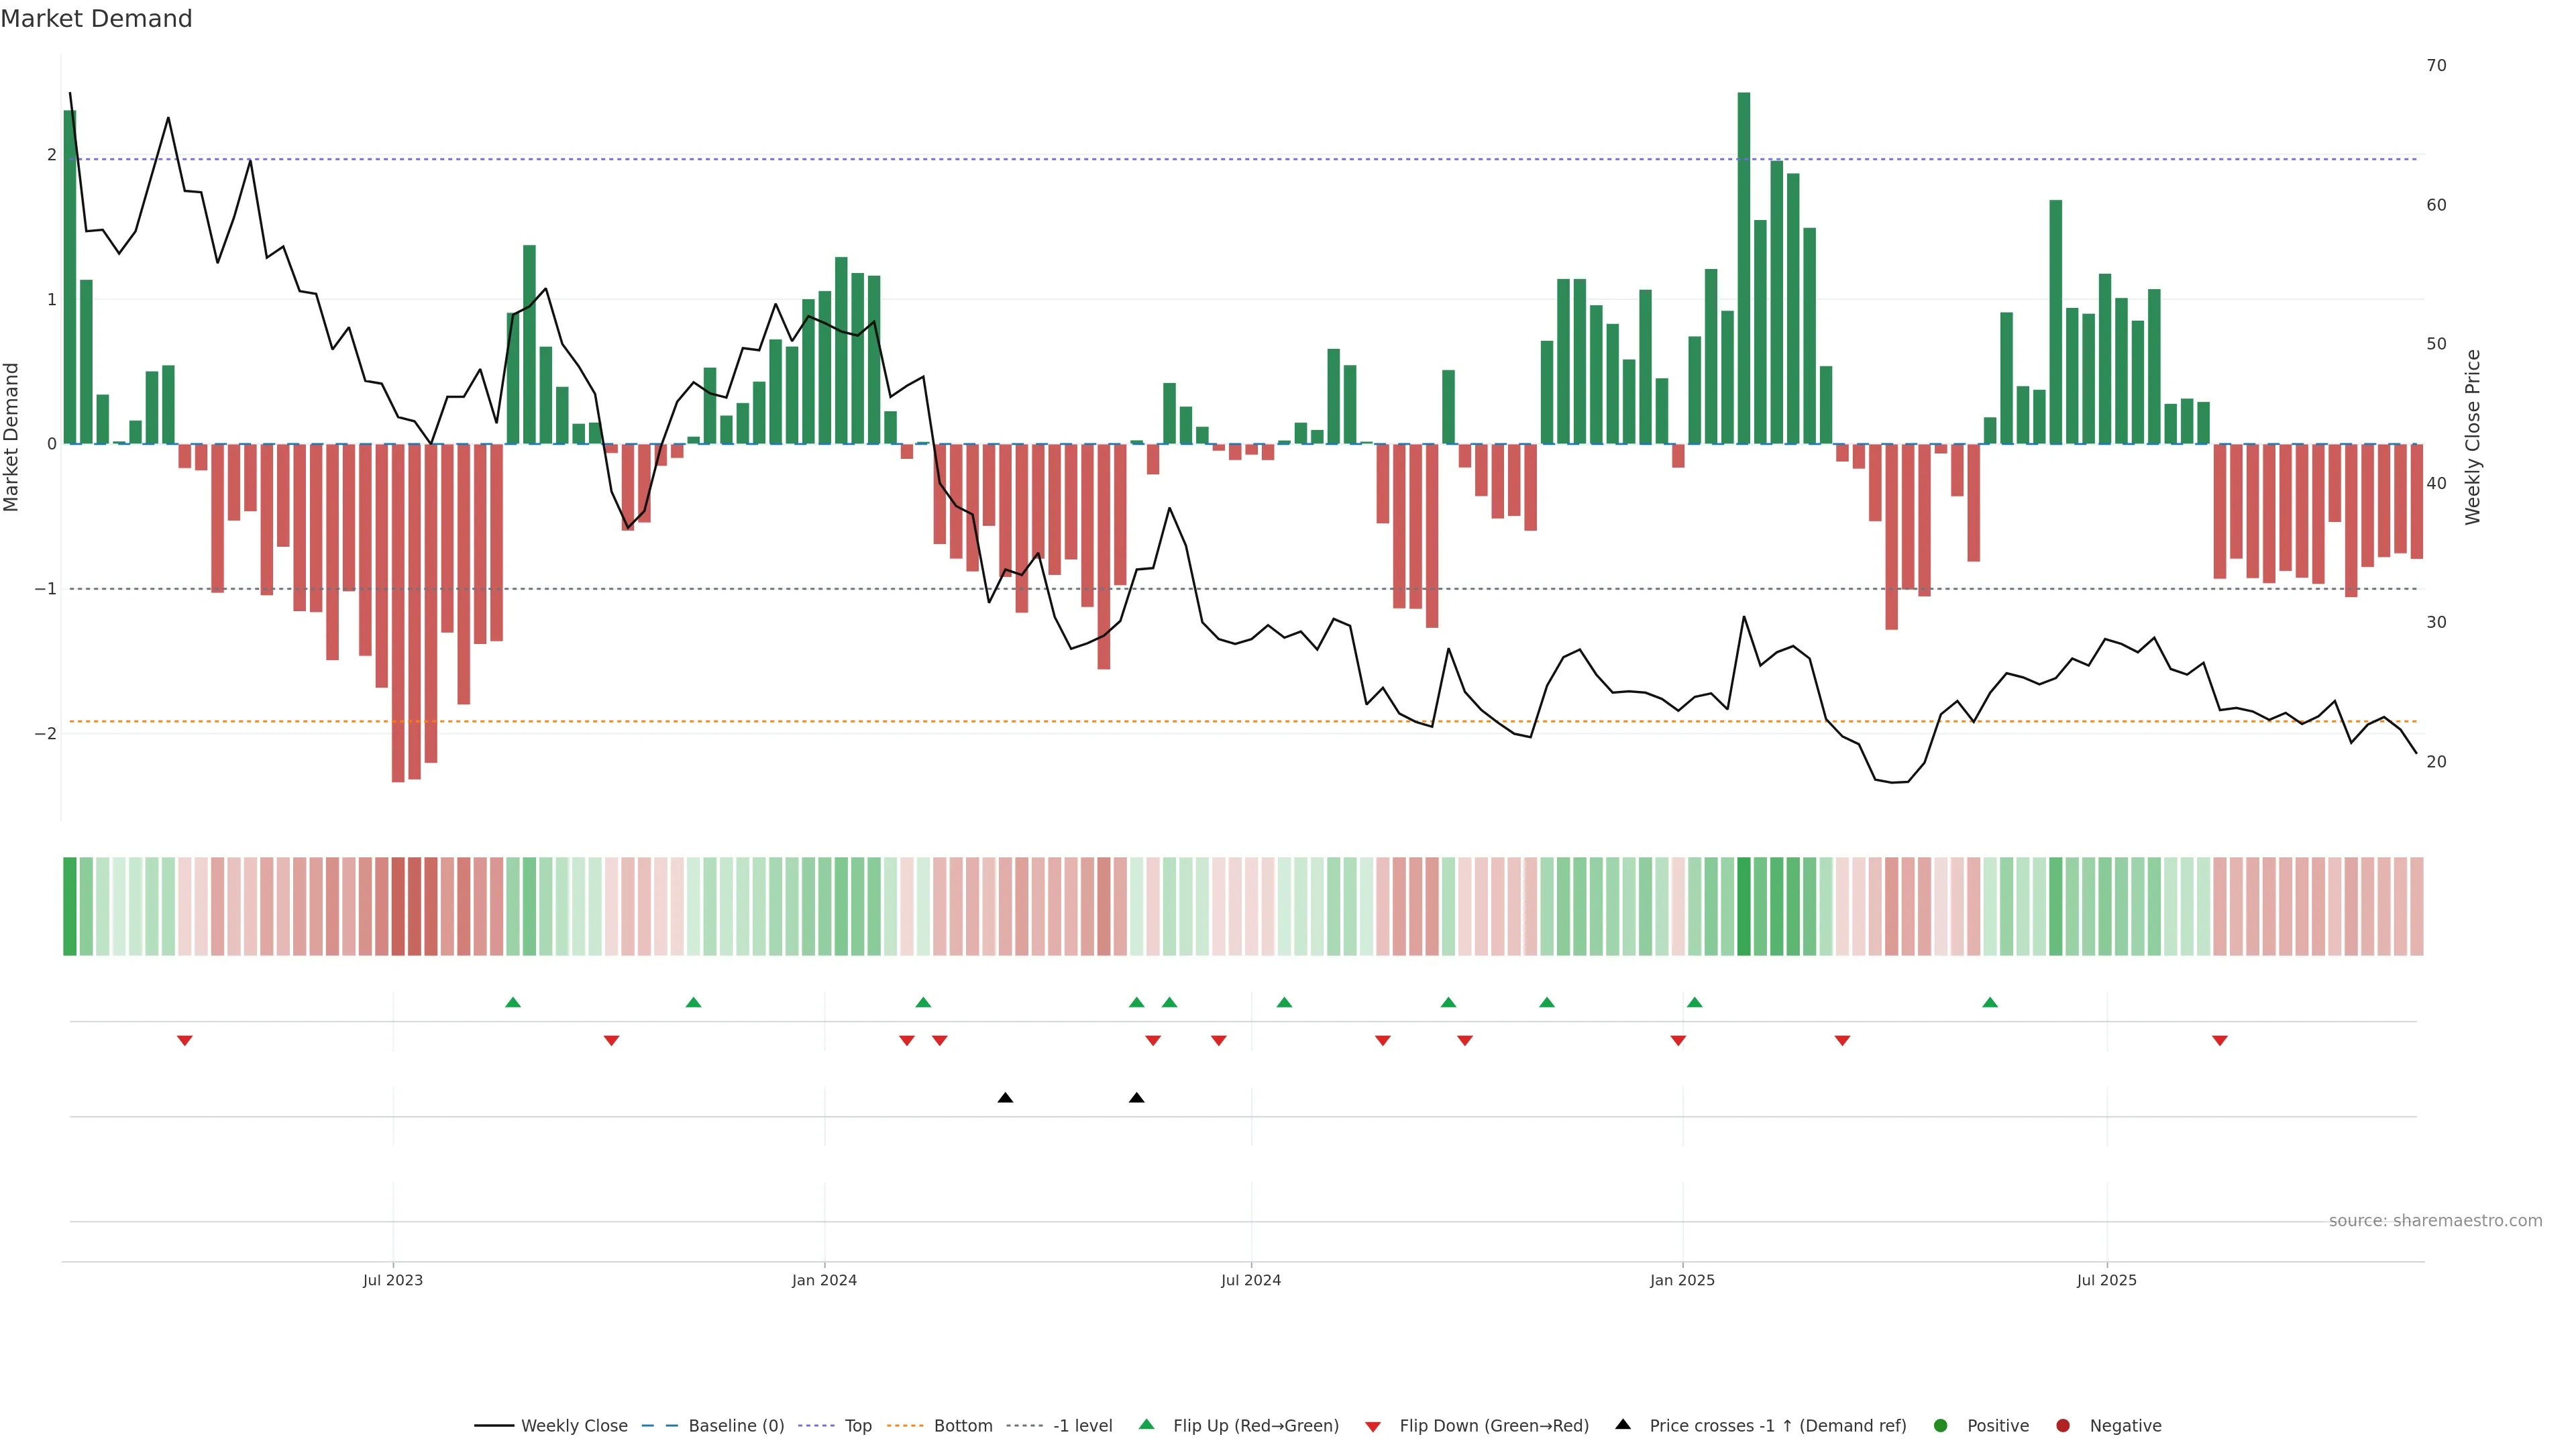Screen dimensions: 2576x1449
Task: Click the Jan 2025 axis label
Action: [x=1682, y=1280]
